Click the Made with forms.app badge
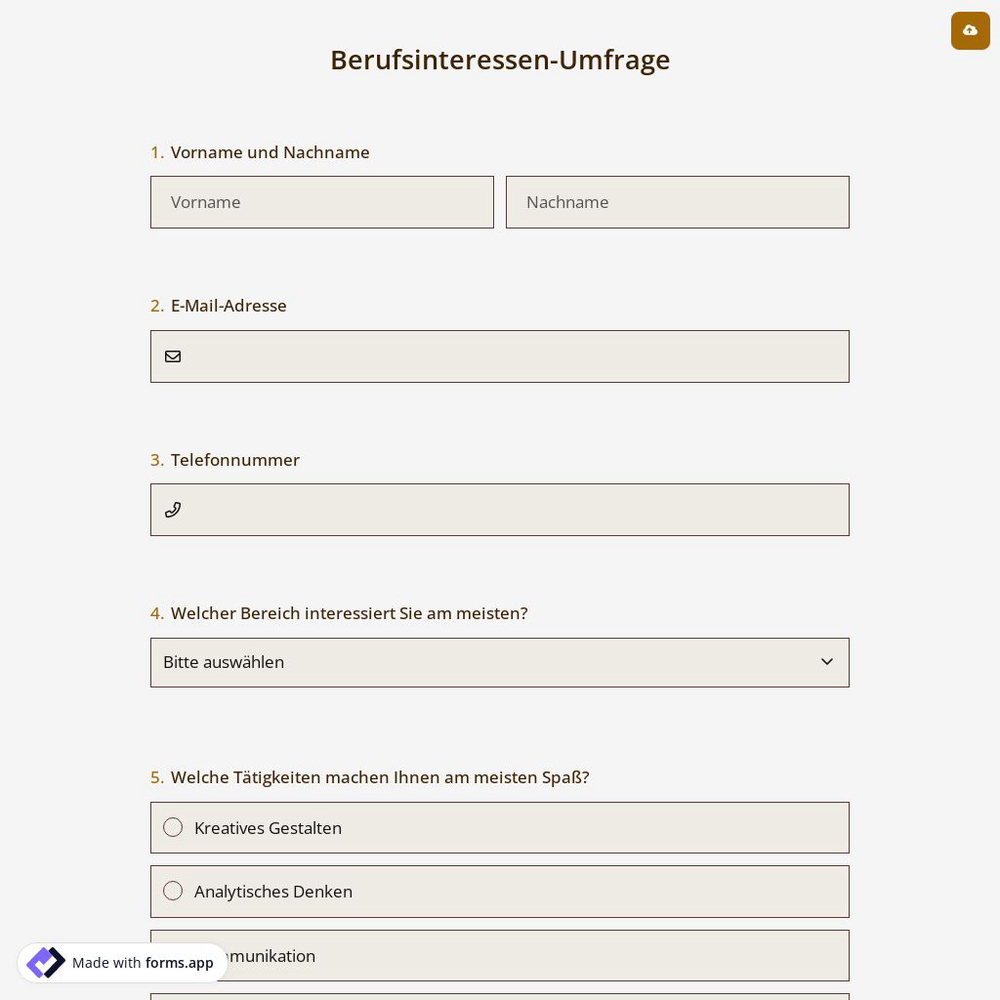Image resolution: width=1000 pixels, height=1000 pixels. (122, 962)
